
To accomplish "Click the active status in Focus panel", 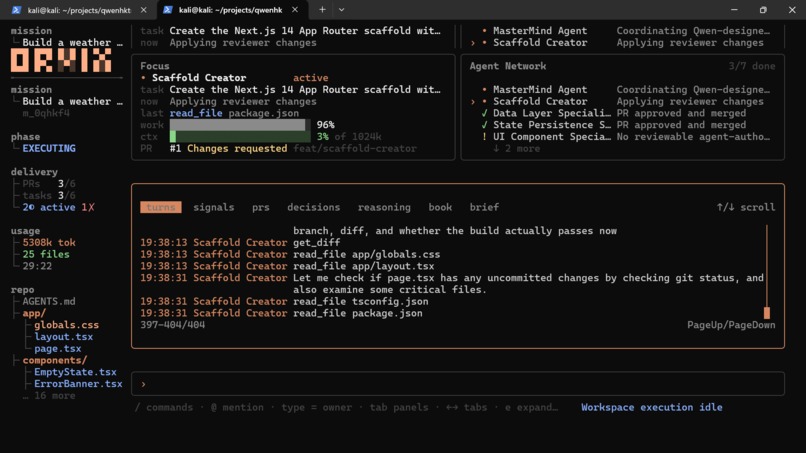I will [x=310, y=78].
